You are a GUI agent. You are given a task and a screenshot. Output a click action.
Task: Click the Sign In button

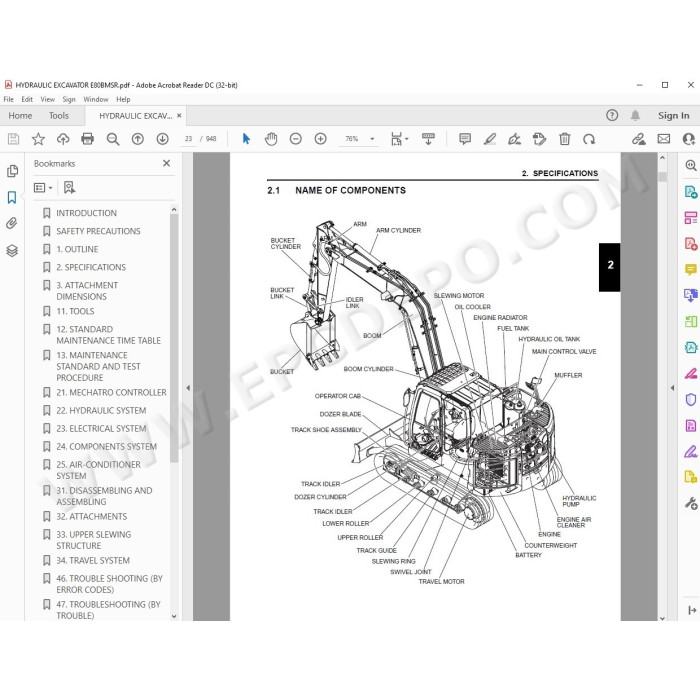[x=673, y=116]
